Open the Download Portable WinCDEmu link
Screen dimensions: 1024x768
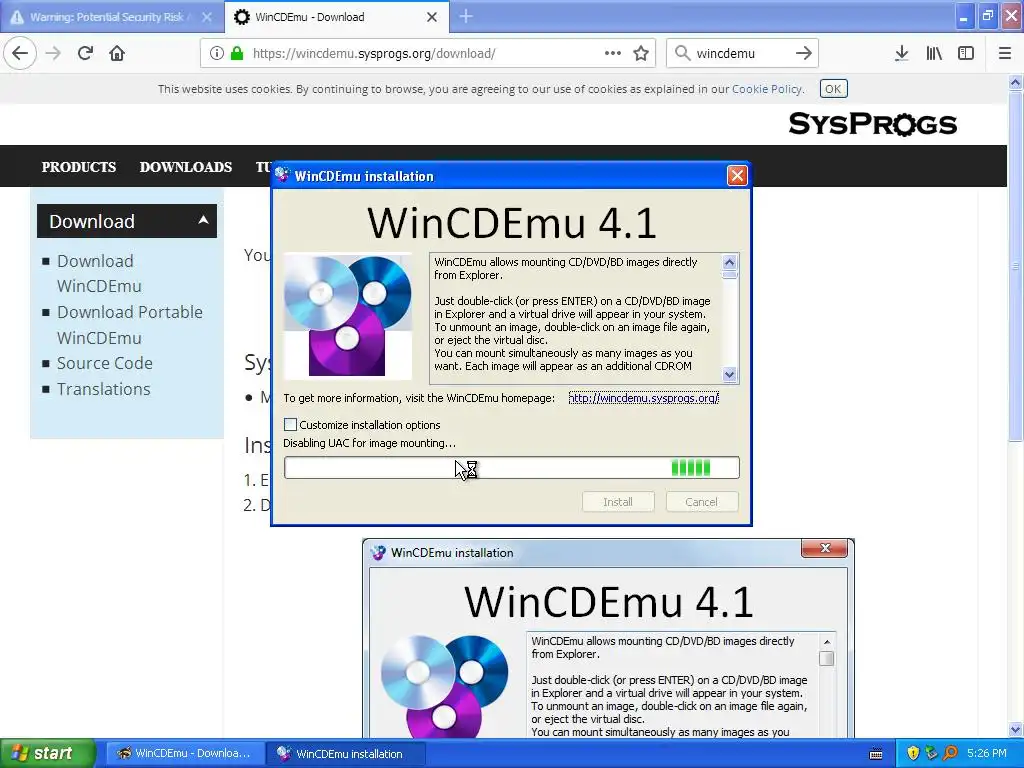pos(130,325)
